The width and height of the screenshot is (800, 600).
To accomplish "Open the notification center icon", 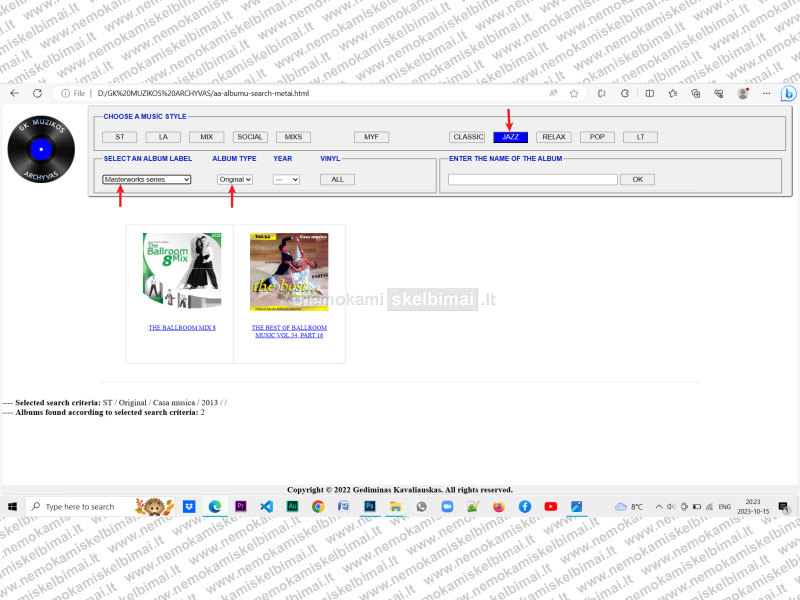I will 784,507.
